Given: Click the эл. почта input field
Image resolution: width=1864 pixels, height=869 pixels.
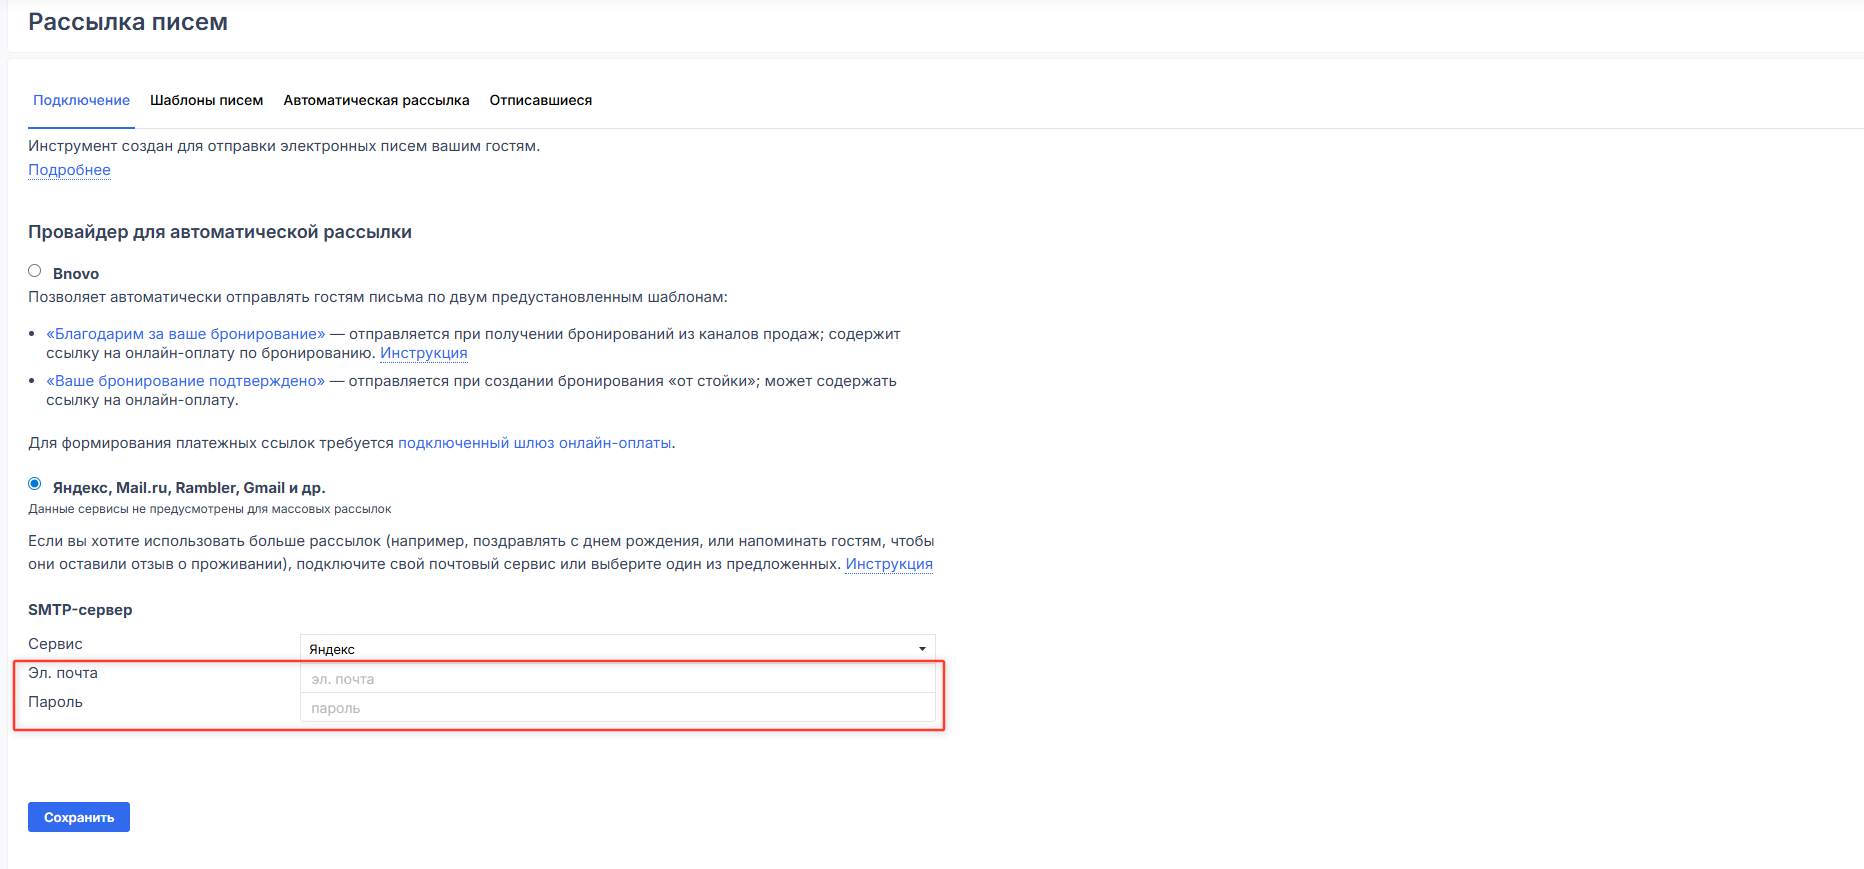Looking at the screenshot, I should 617,679.
